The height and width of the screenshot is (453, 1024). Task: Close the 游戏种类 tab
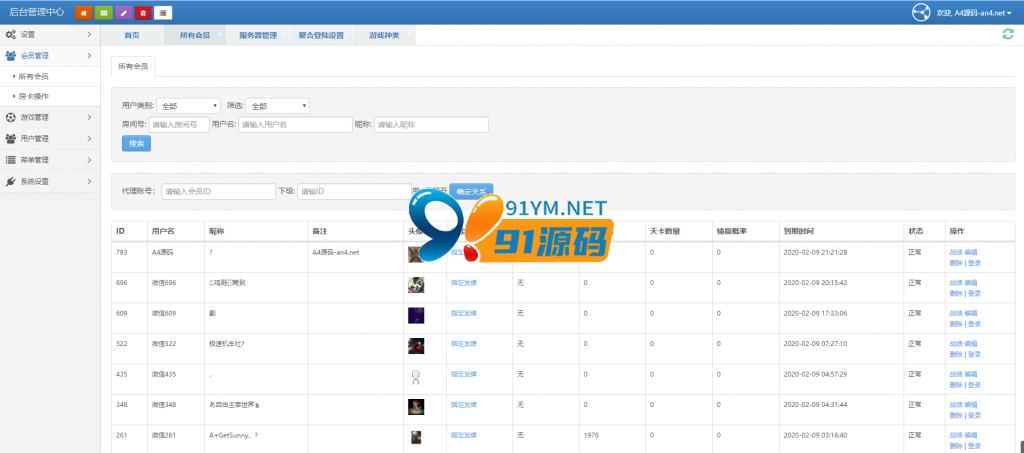(x=409, y=34)
